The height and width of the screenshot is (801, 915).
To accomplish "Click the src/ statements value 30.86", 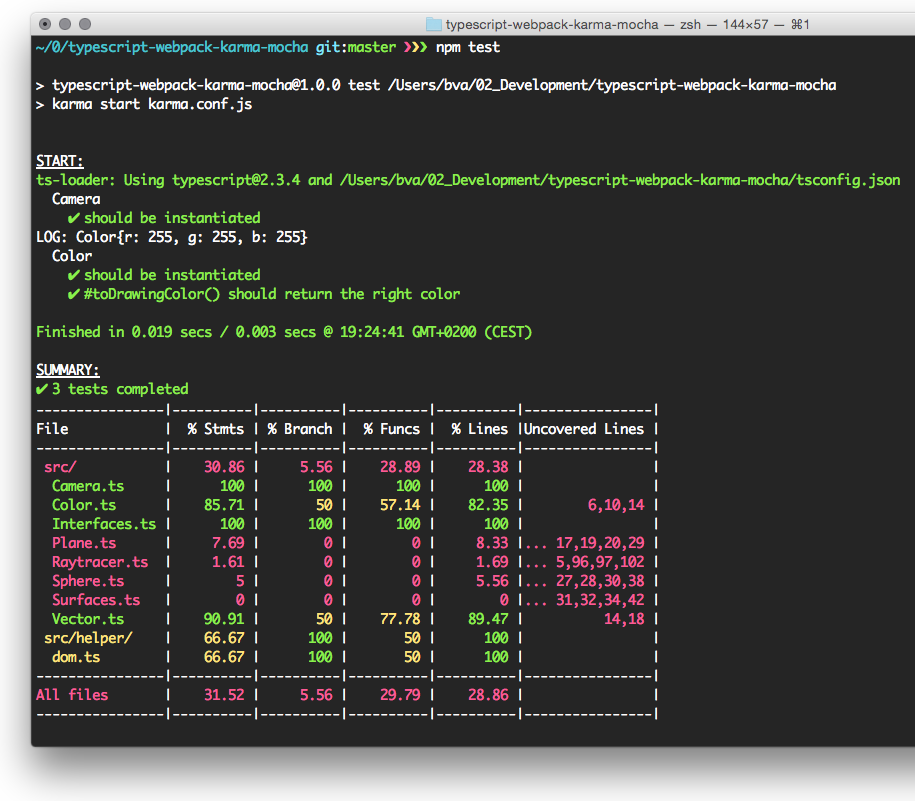I will coord(224,467).
